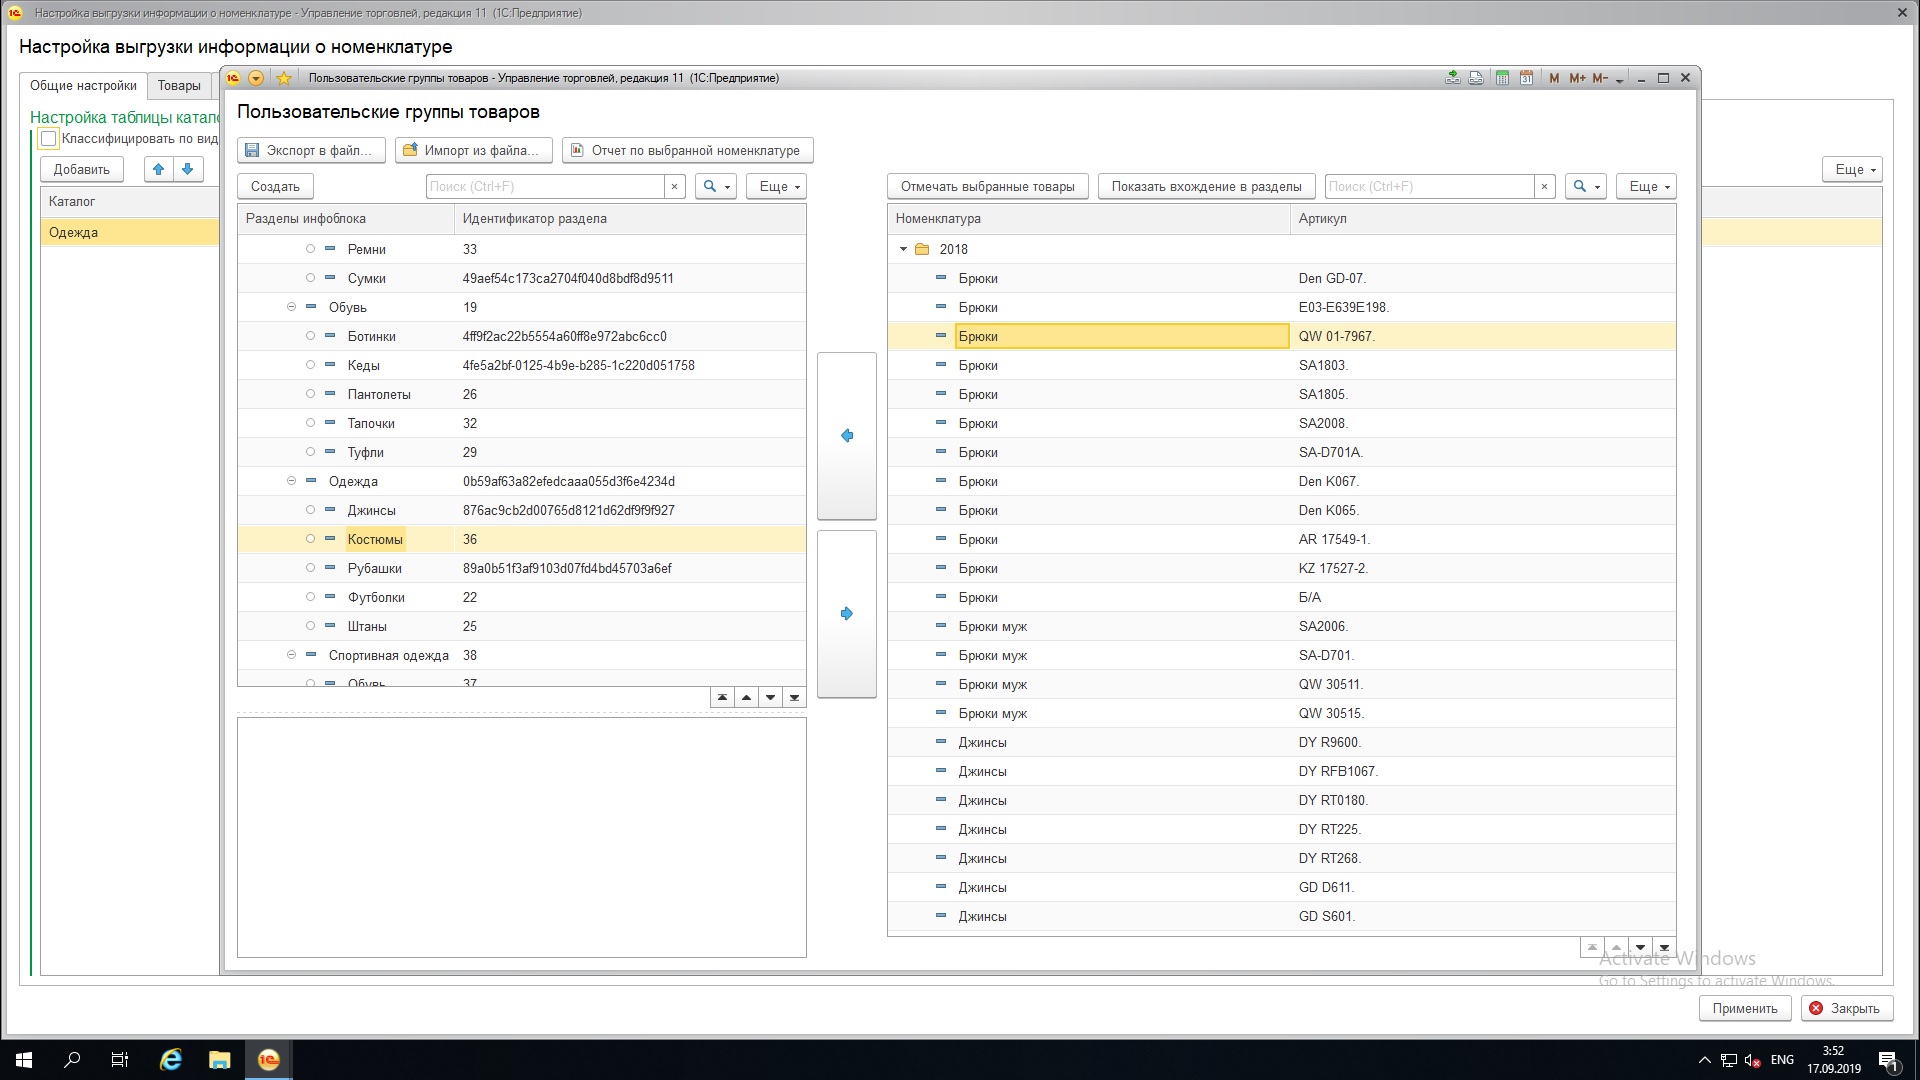Click Показать вхождение в разделы button
Image resolution: width=1920 pixels, height=1080 pixels.
1206,186
